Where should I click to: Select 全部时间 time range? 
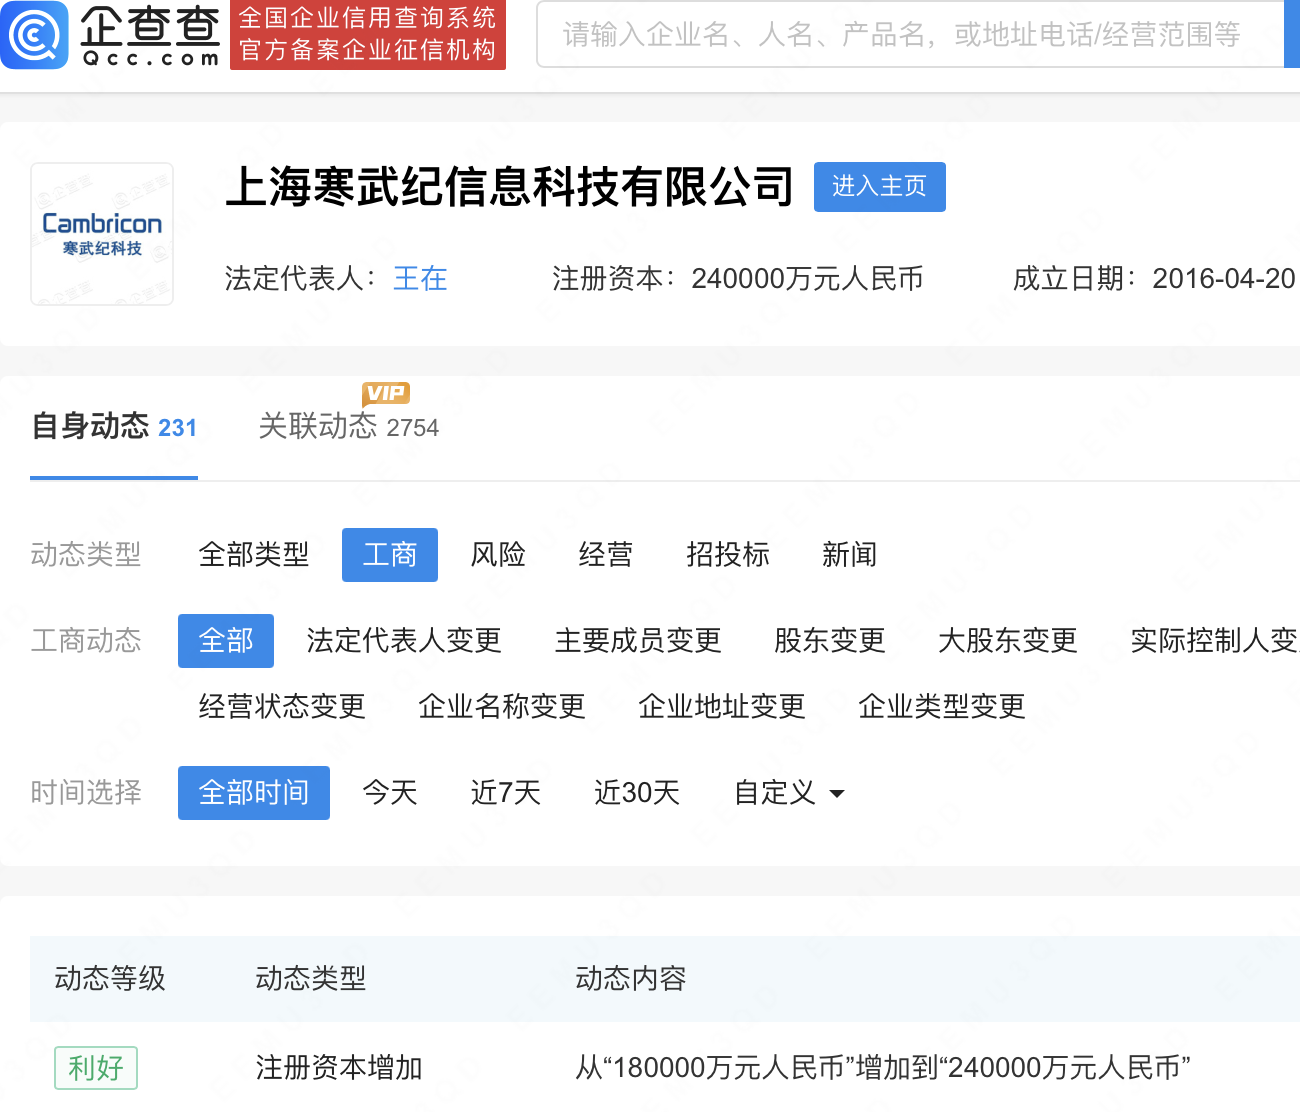pyautogui.click(x=254, y=793)
